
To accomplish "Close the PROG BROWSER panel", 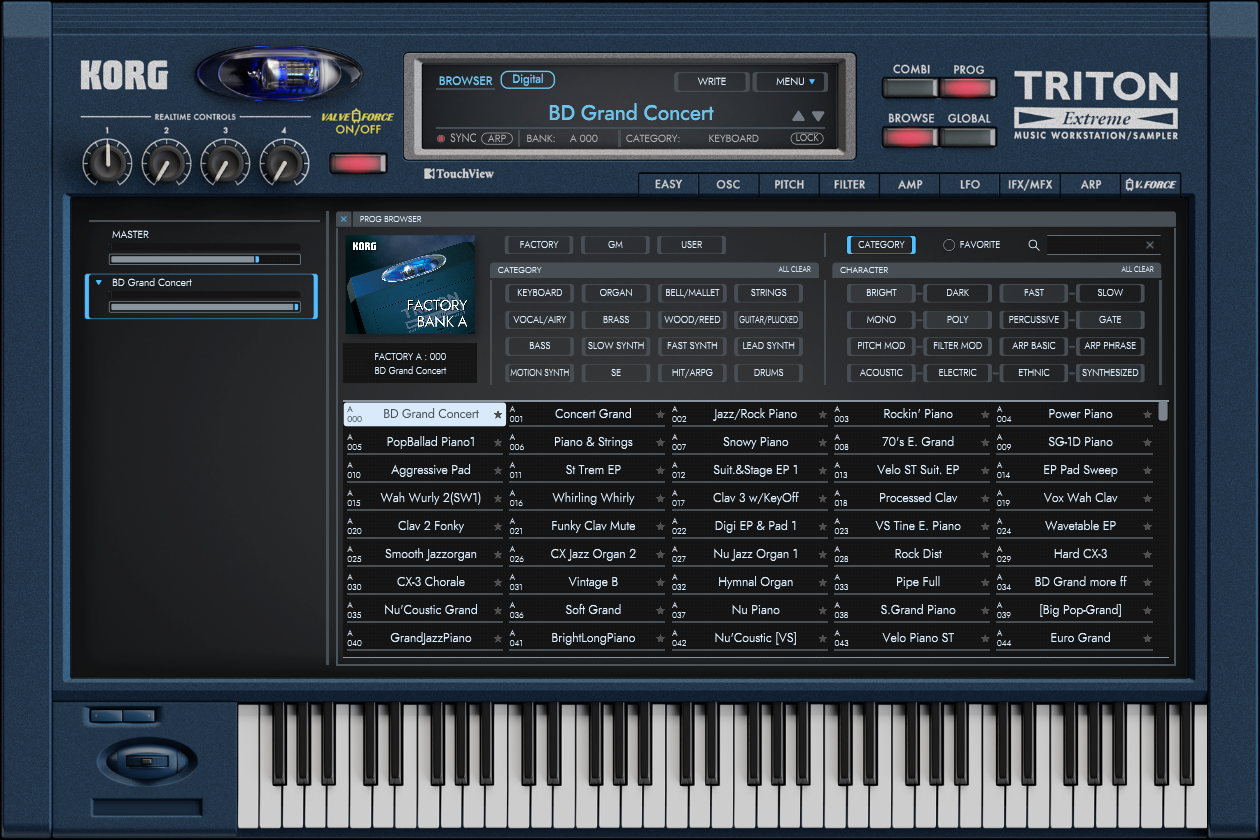I will click(343, 219).
